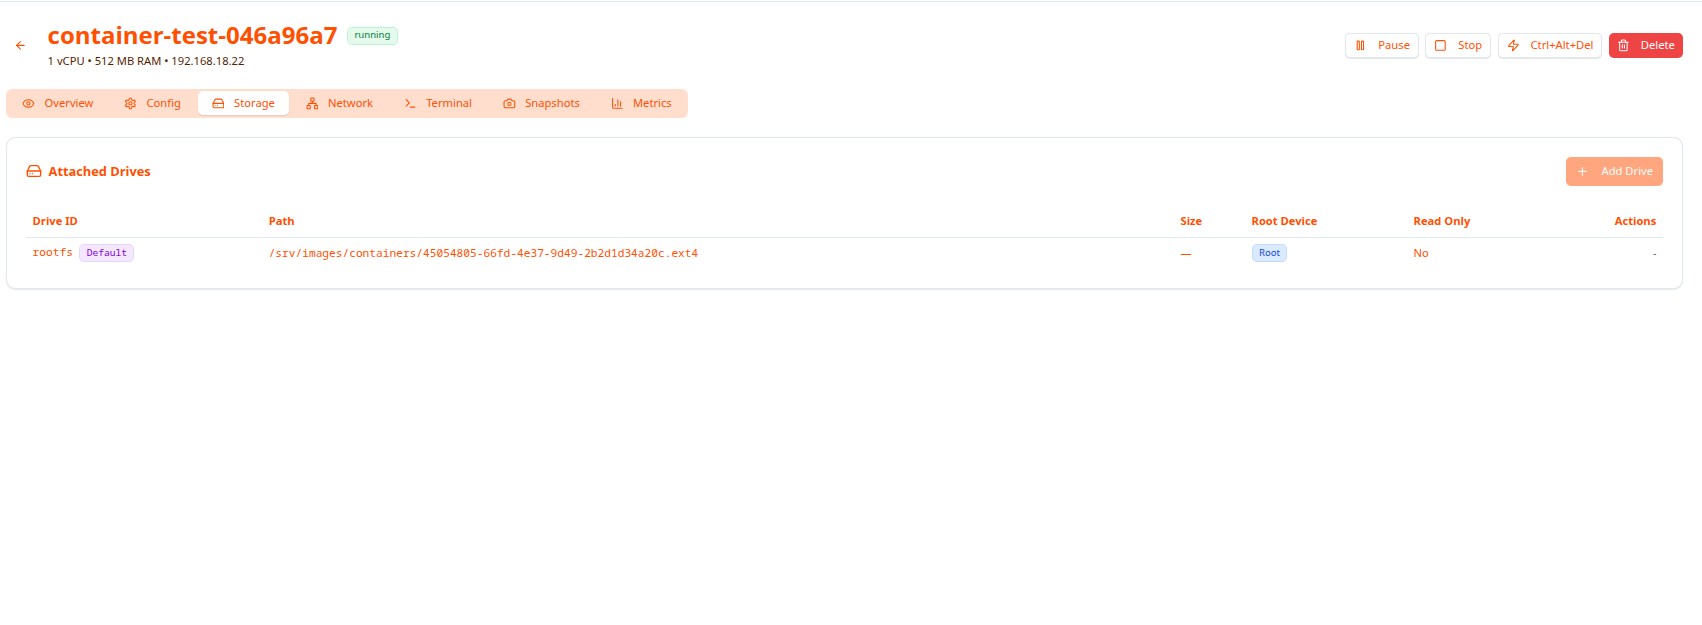The height and width of the screenshot is (625, 1702).
Task: Send Ctrl+Alt+Del to container
Action: (1549, 46)
